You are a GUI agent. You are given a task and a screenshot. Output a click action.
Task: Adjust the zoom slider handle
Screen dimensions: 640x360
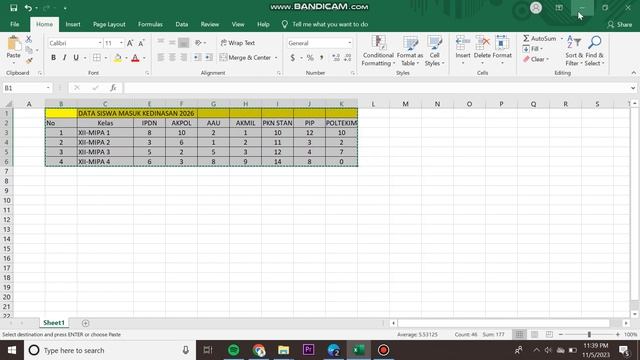coord(589,334)
